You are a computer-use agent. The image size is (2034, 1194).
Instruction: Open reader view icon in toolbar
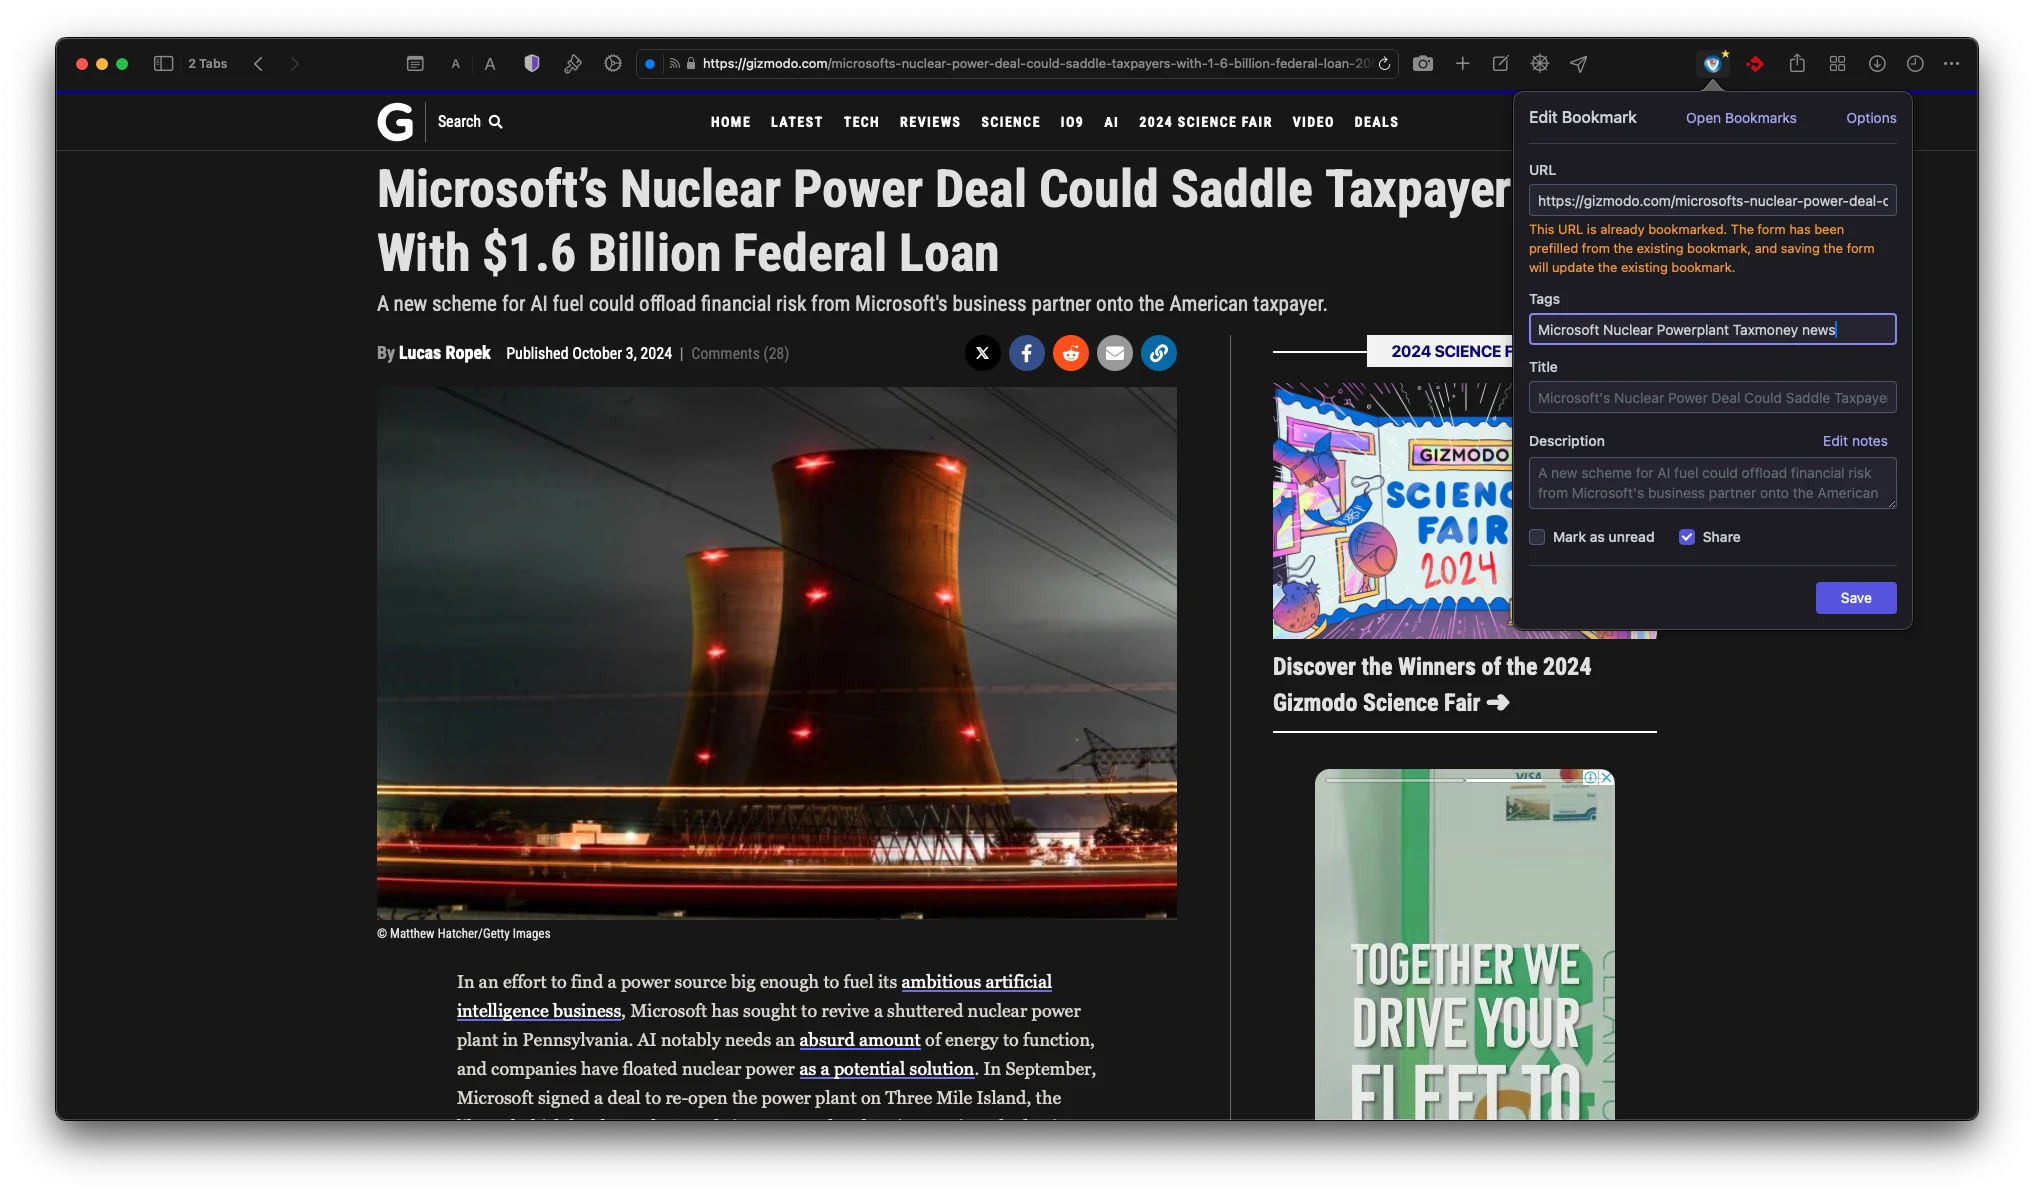pos(415,64)
